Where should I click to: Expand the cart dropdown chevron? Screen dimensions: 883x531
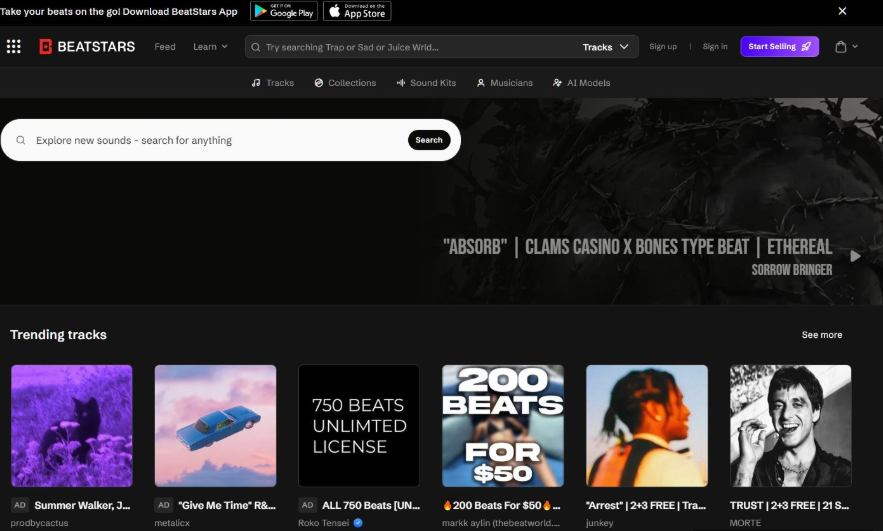(x=855, y=47)
